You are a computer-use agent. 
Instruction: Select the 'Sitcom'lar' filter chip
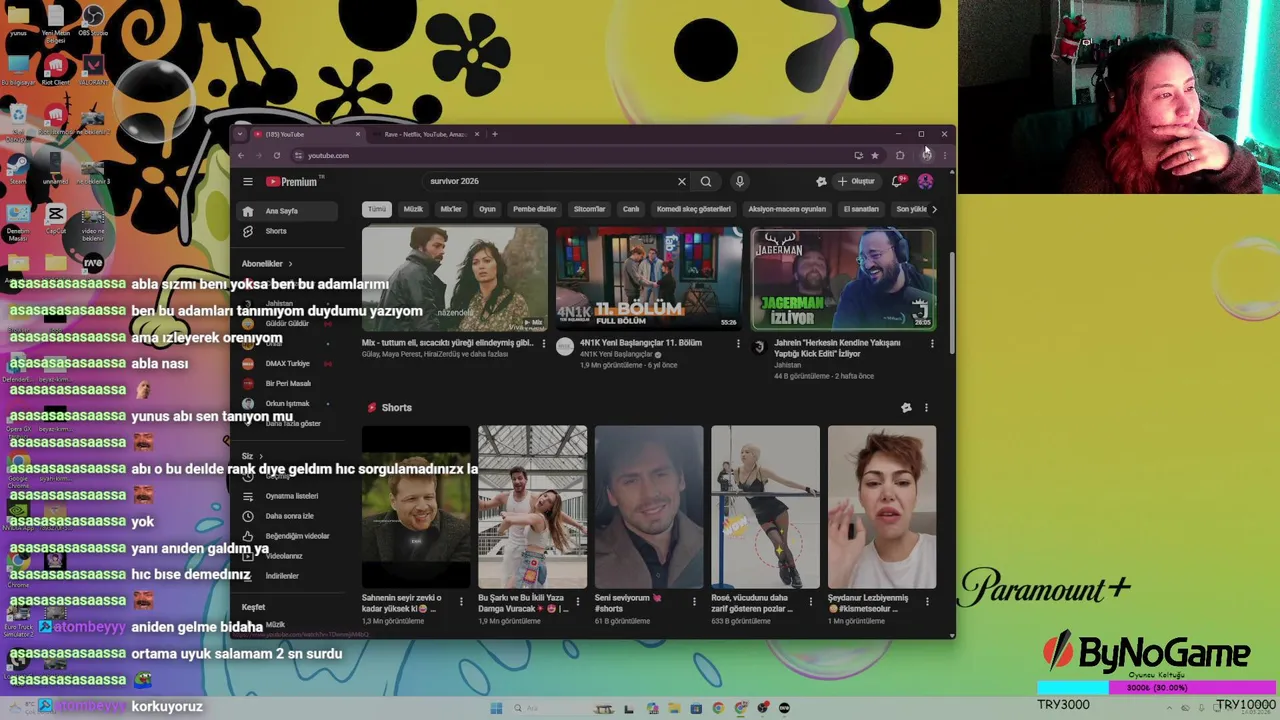click(x=589, y=209)
